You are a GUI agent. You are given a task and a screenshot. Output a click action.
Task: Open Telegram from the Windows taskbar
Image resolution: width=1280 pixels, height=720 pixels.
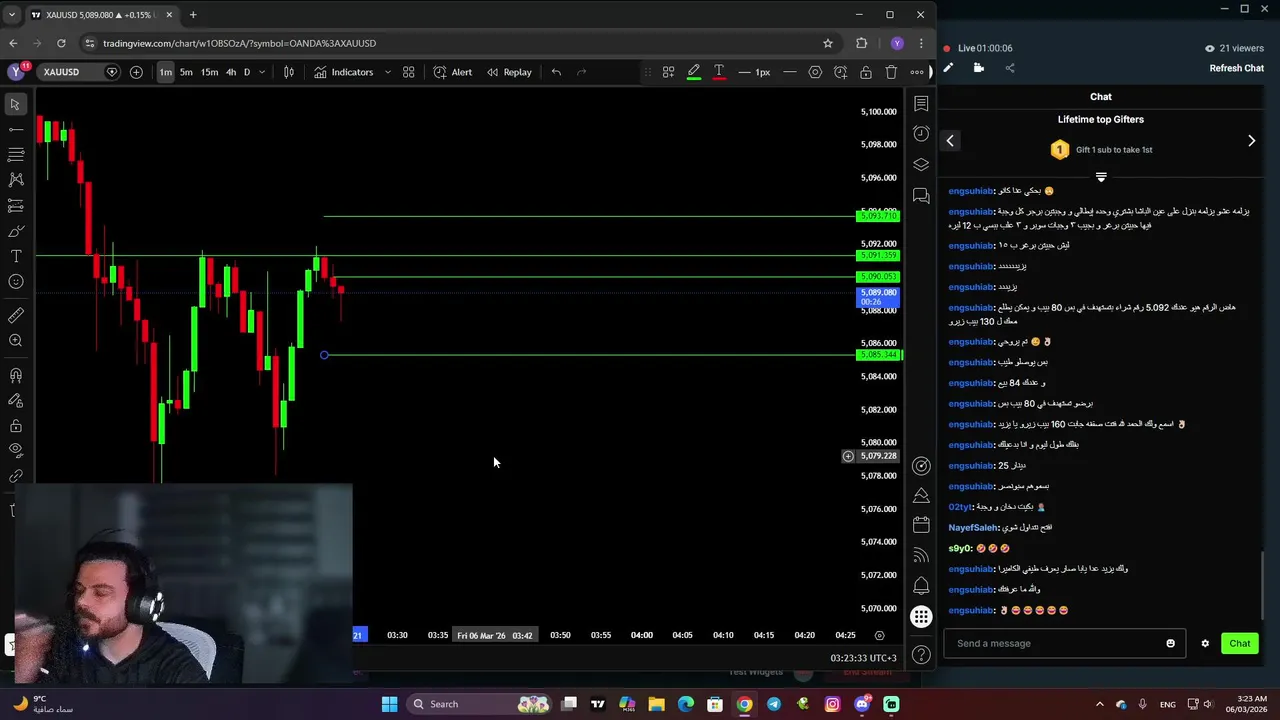tap(774, 704)
